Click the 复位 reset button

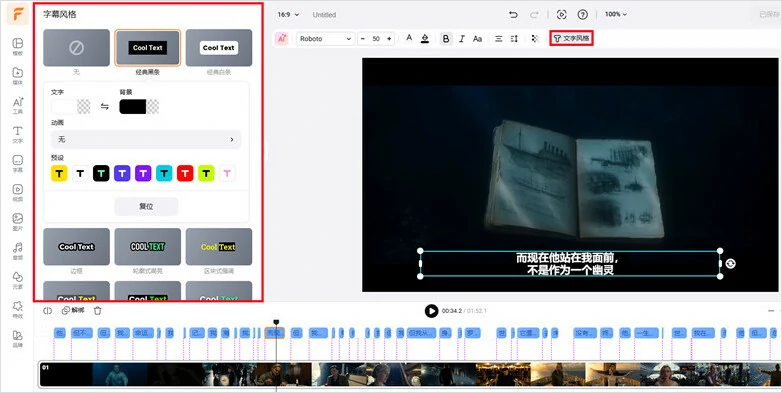point(146,206)
